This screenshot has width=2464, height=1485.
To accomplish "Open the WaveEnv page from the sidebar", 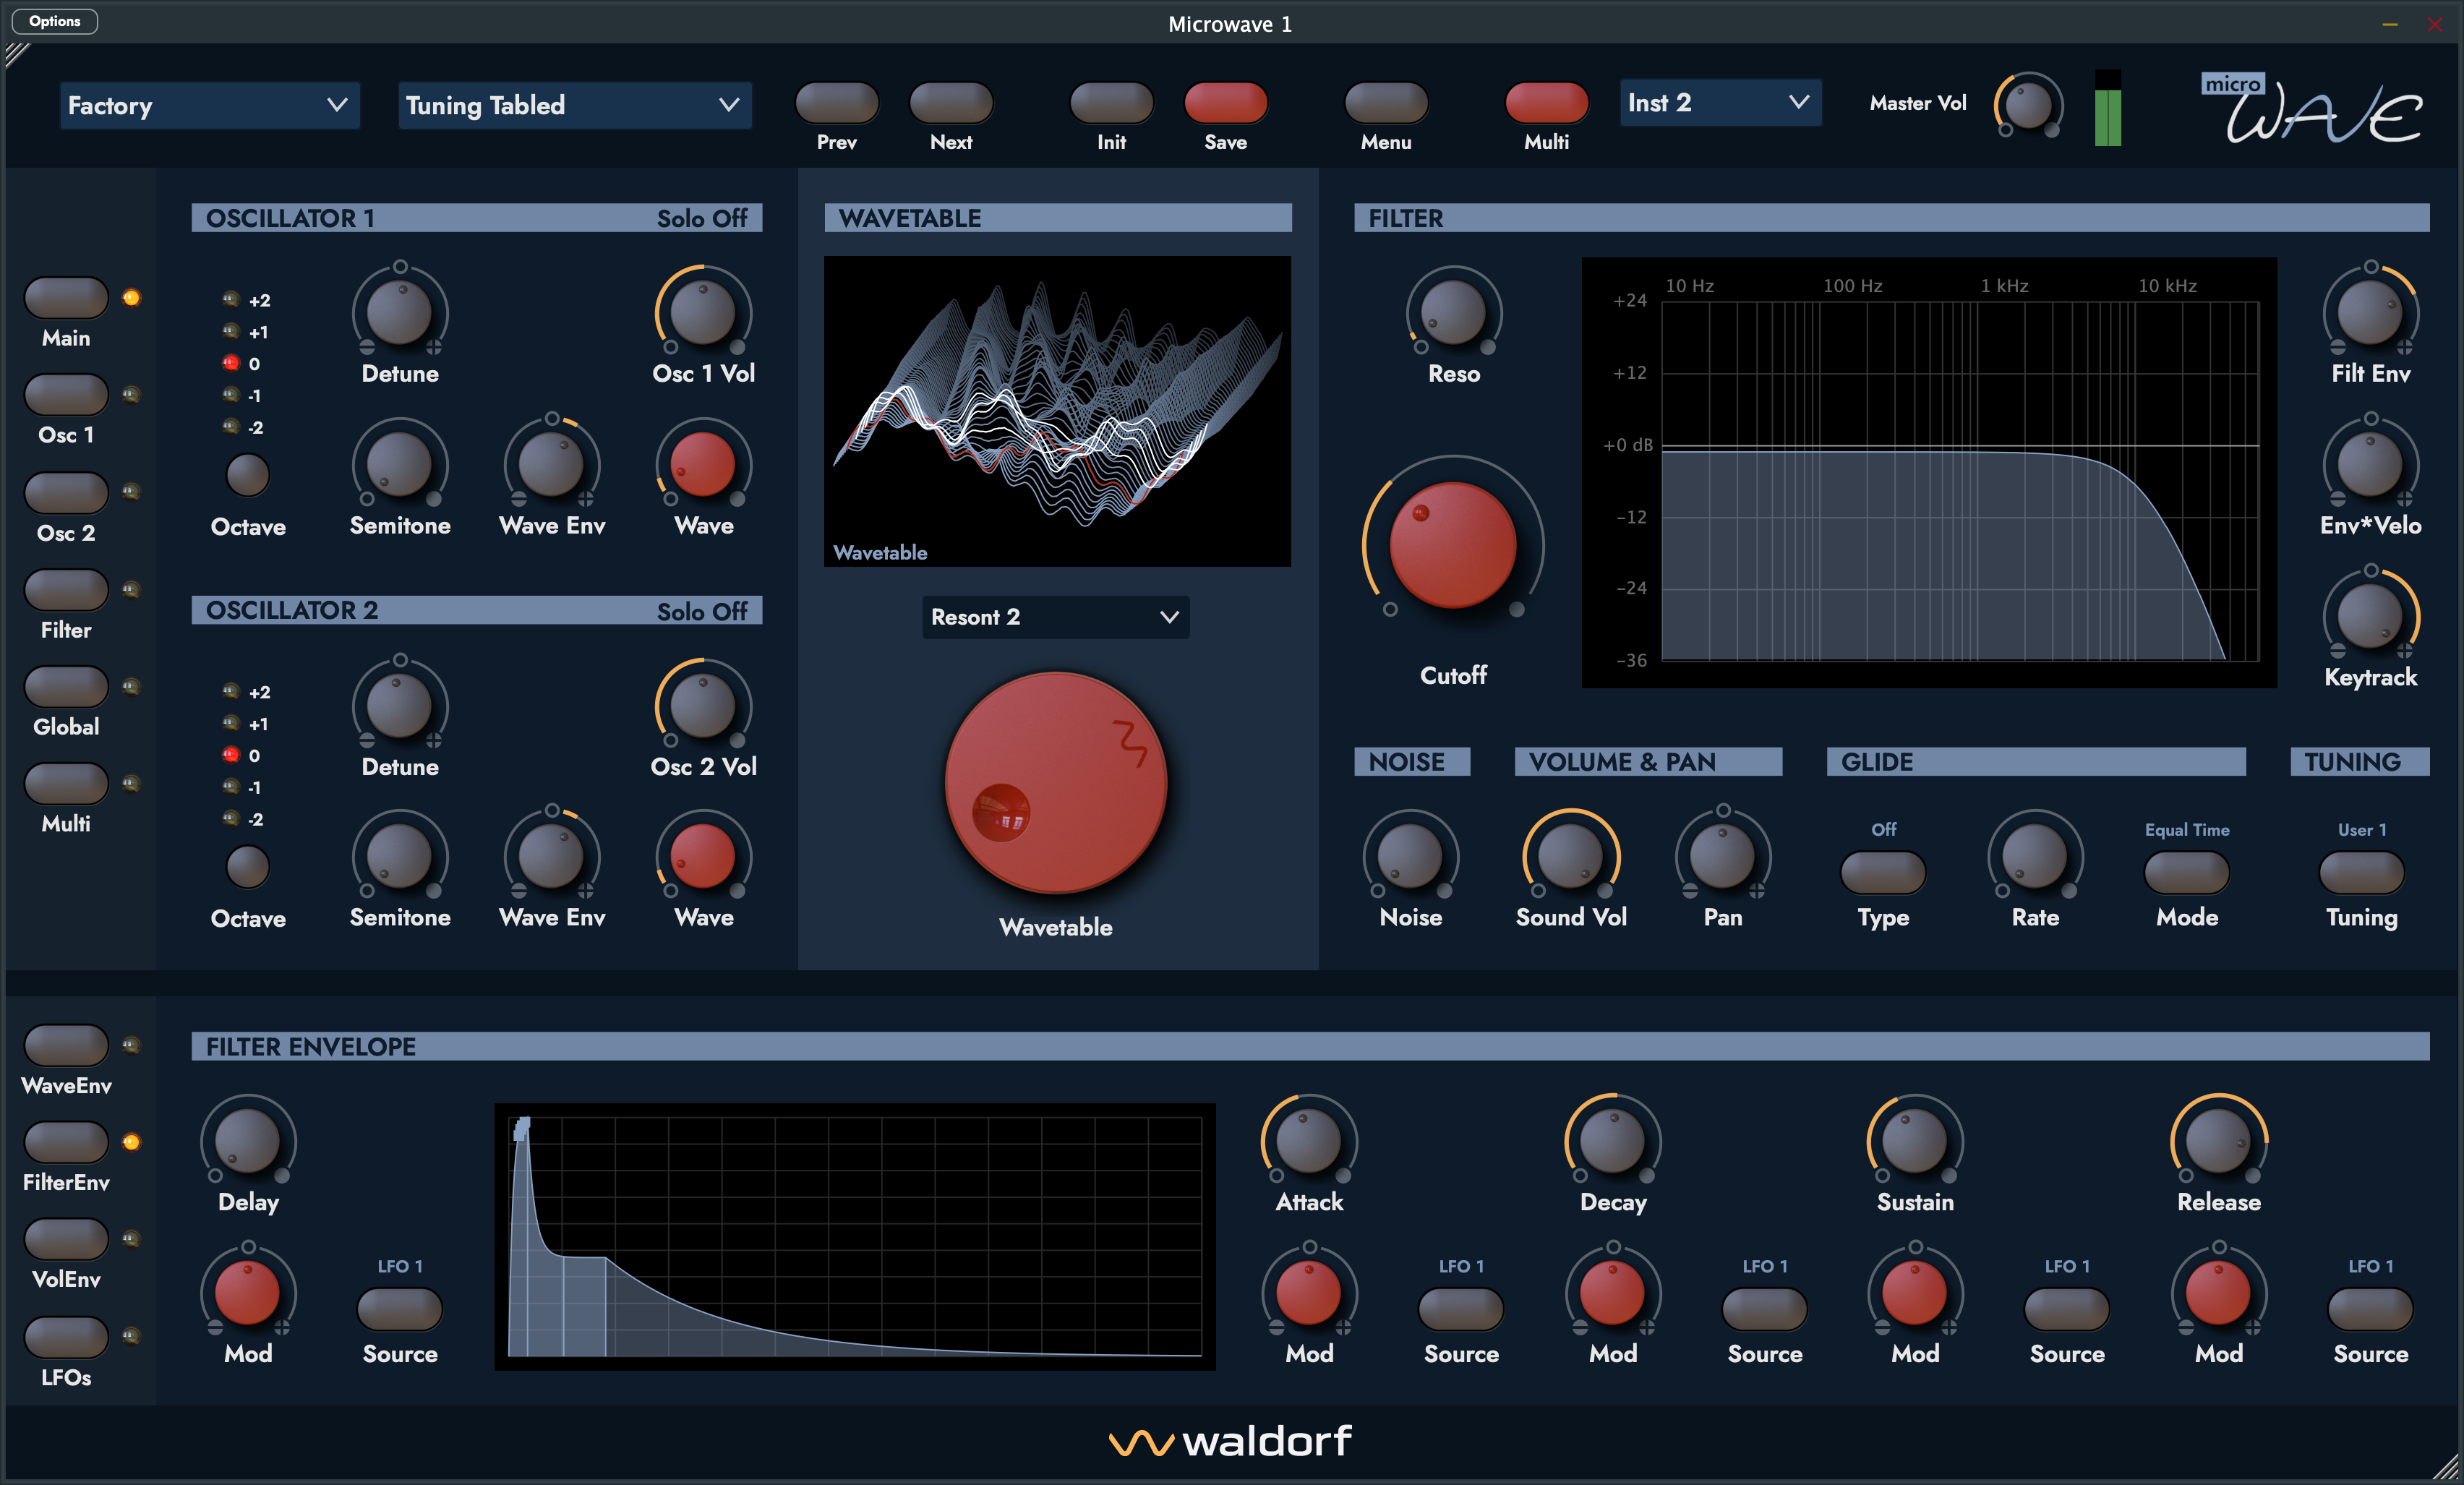I will click(64, 1043).
